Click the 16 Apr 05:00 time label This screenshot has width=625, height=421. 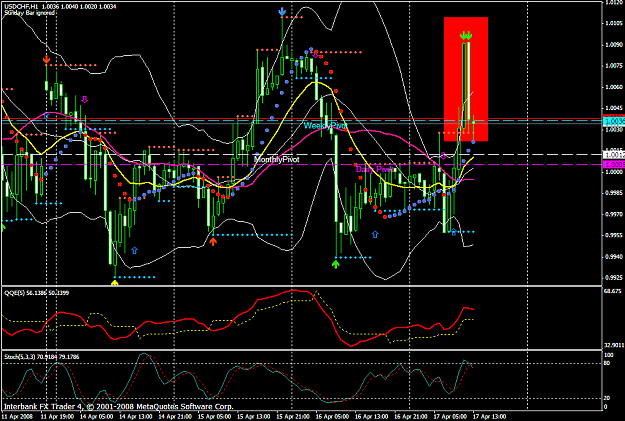click(332, 416)
